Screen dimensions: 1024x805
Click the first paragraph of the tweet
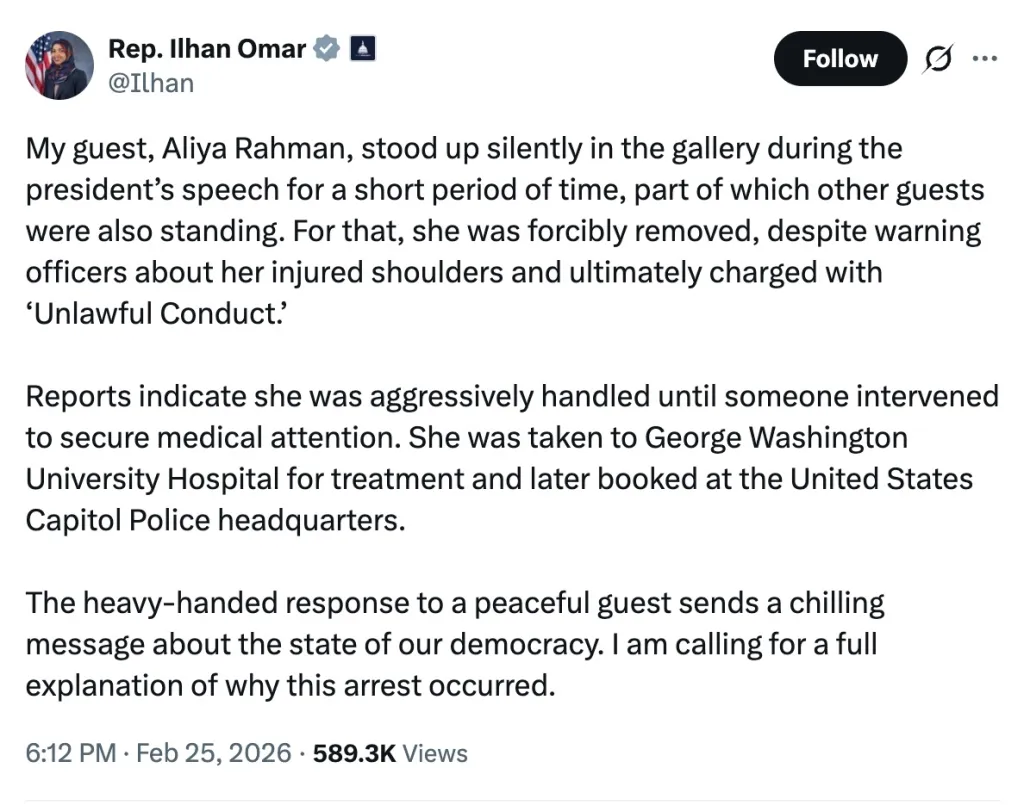click(500, 230)
